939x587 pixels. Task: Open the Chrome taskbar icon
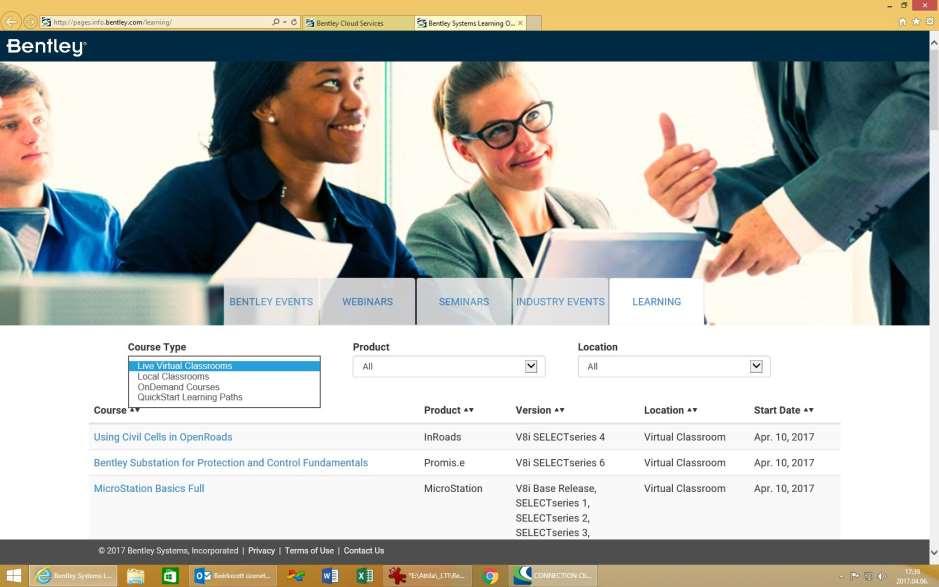[x=490, y=576]
